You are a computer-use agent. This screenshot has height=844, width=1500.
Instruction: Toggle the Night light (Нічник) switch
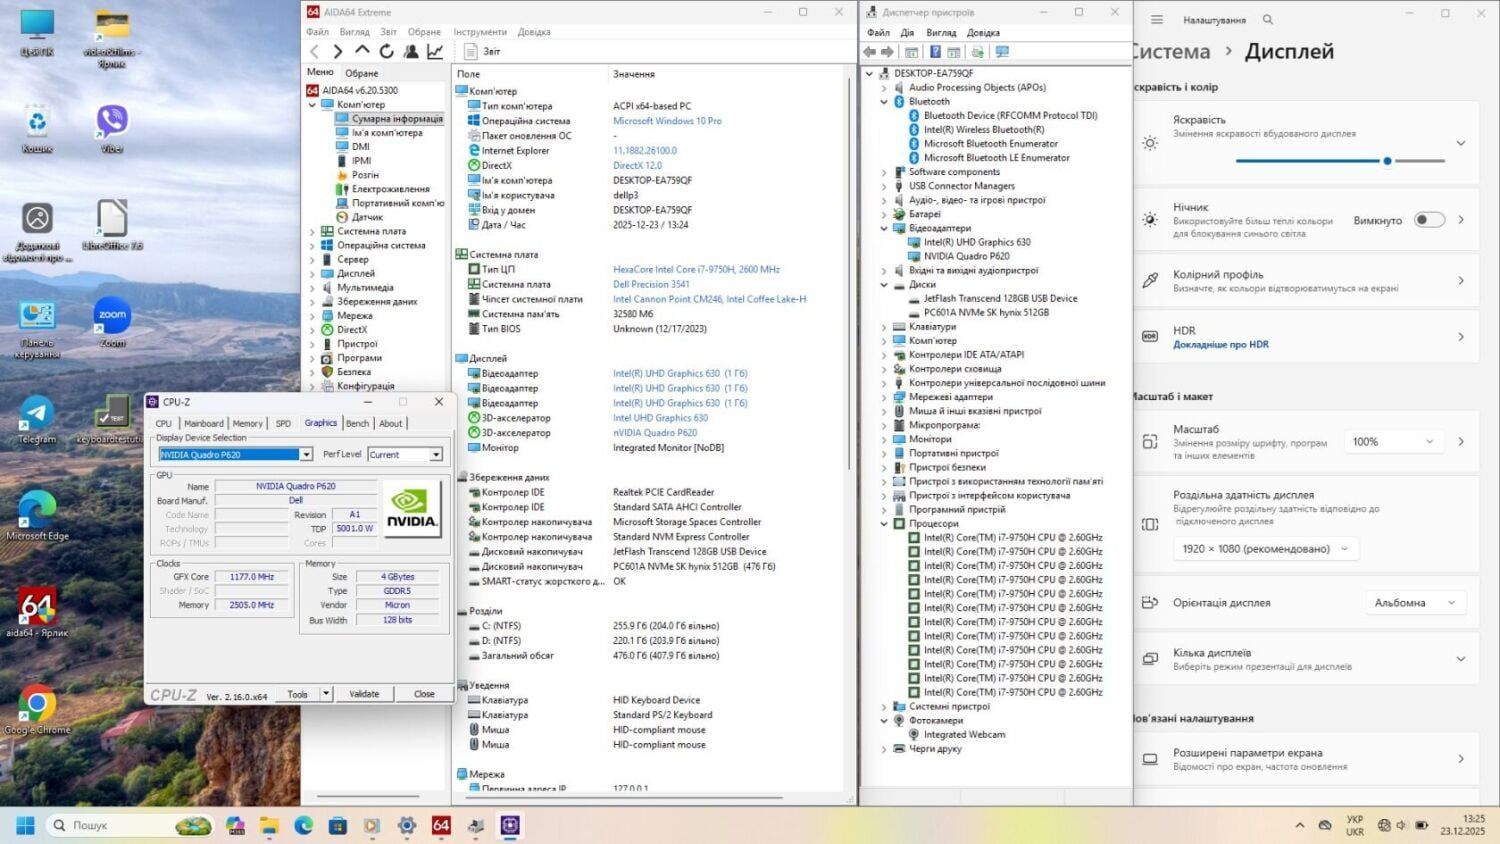pyautogui.click(x=1429, y=220)
